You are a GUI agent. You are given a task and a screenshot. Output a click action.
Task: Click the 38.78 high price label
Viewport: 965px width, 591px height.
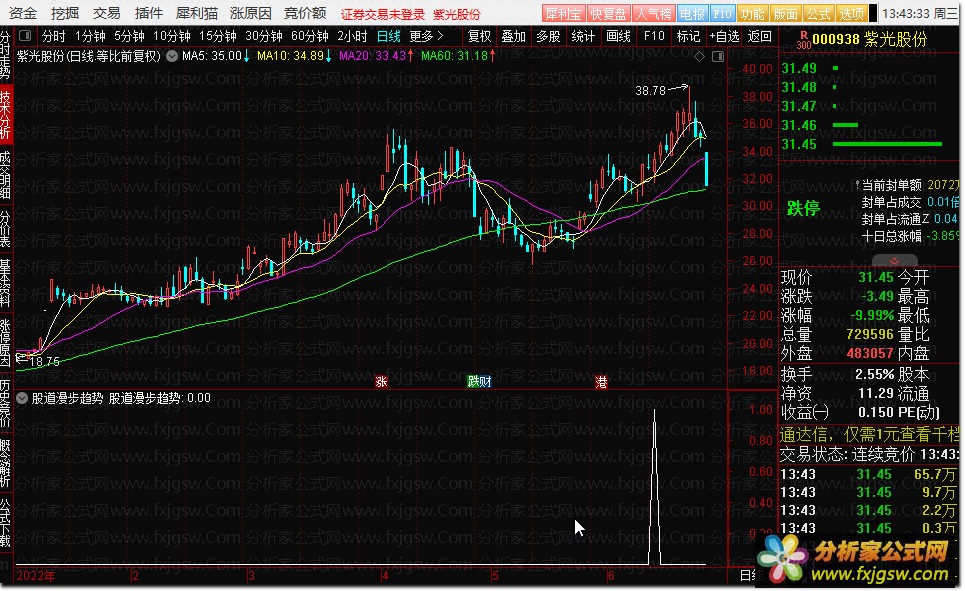[x=651, y=90]
